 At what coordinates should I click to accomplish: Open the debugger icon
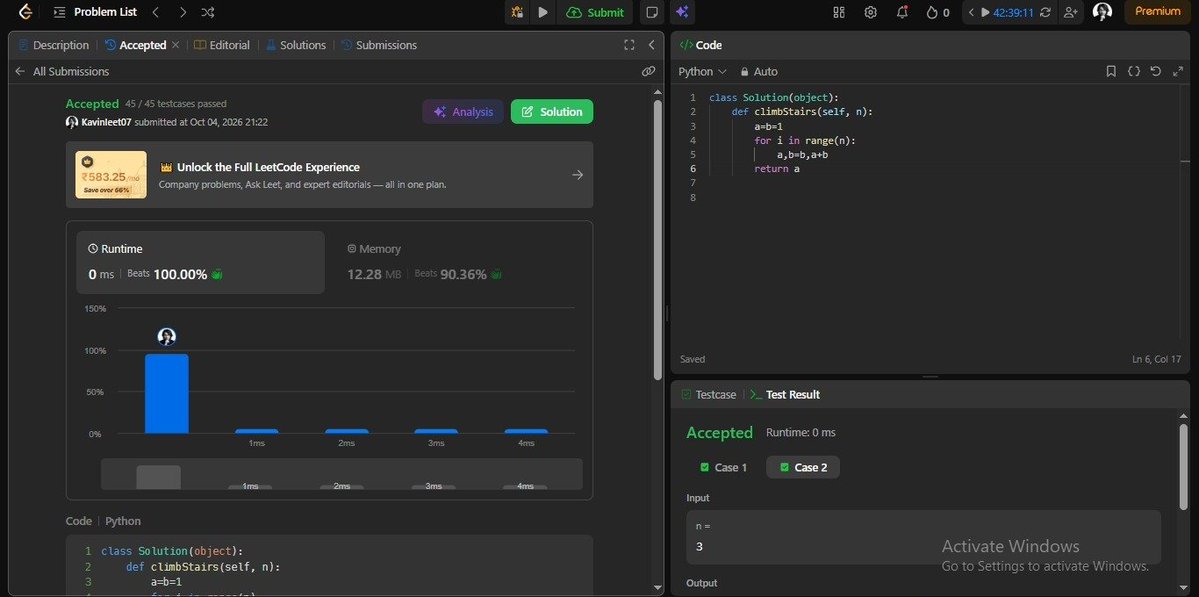pyautogui.click(x=517, y=12)
